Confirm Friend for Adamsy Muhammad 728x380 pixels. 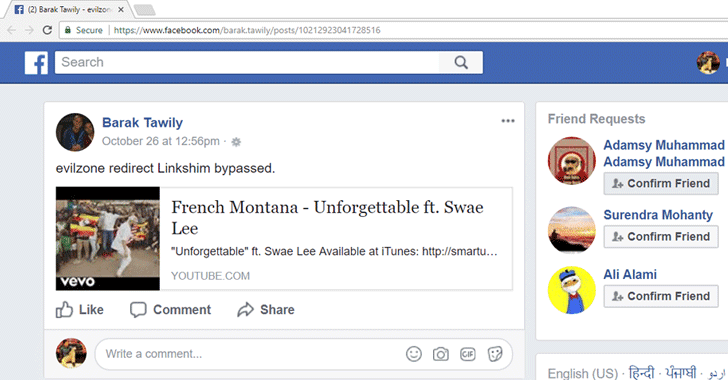(x=661, y=183)
